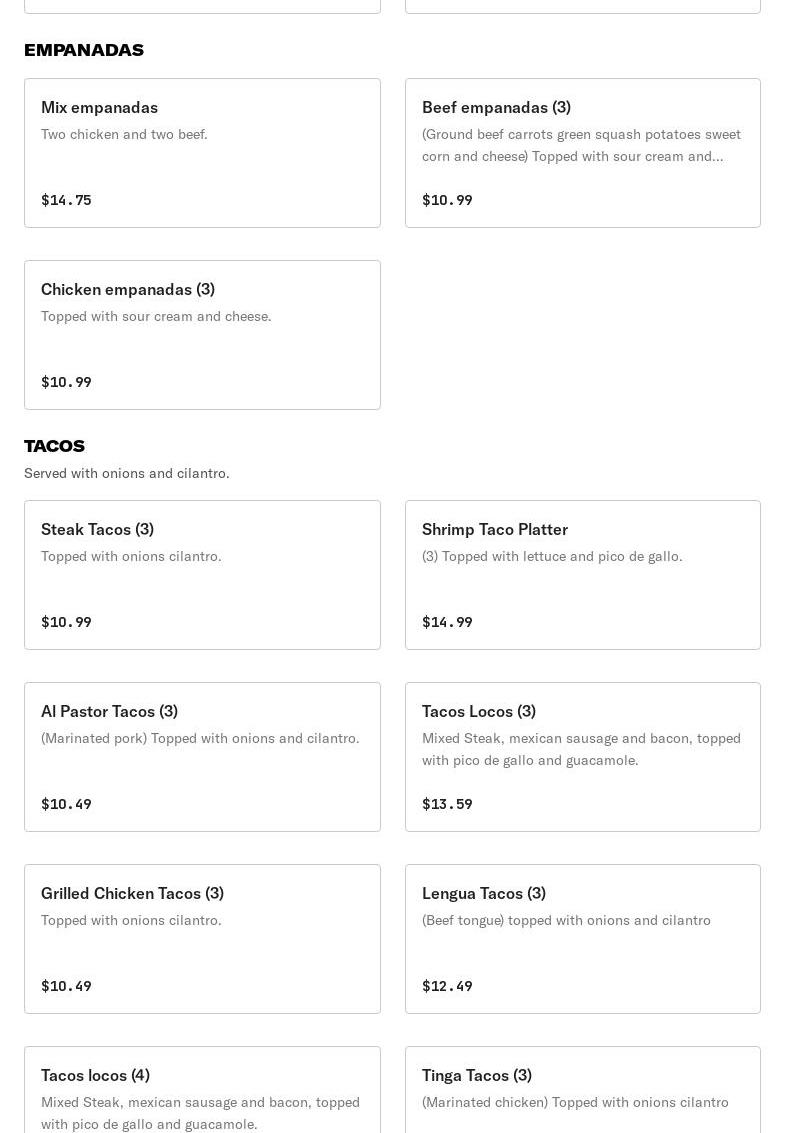
Task: Click the EMPANADAS section heading
Action: pos(84,50)
